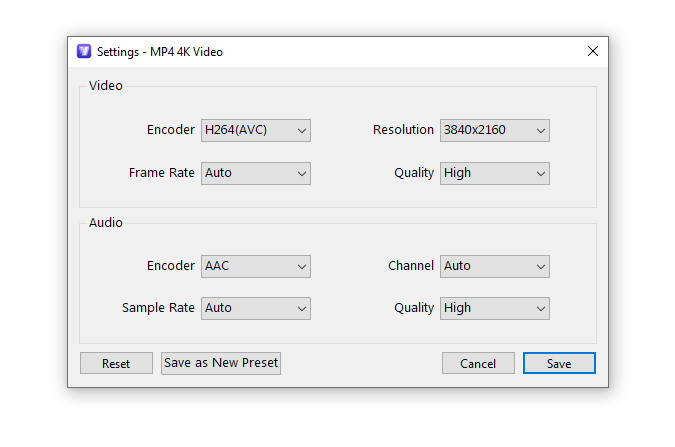Open the Frame Rate dropdown

256,174
